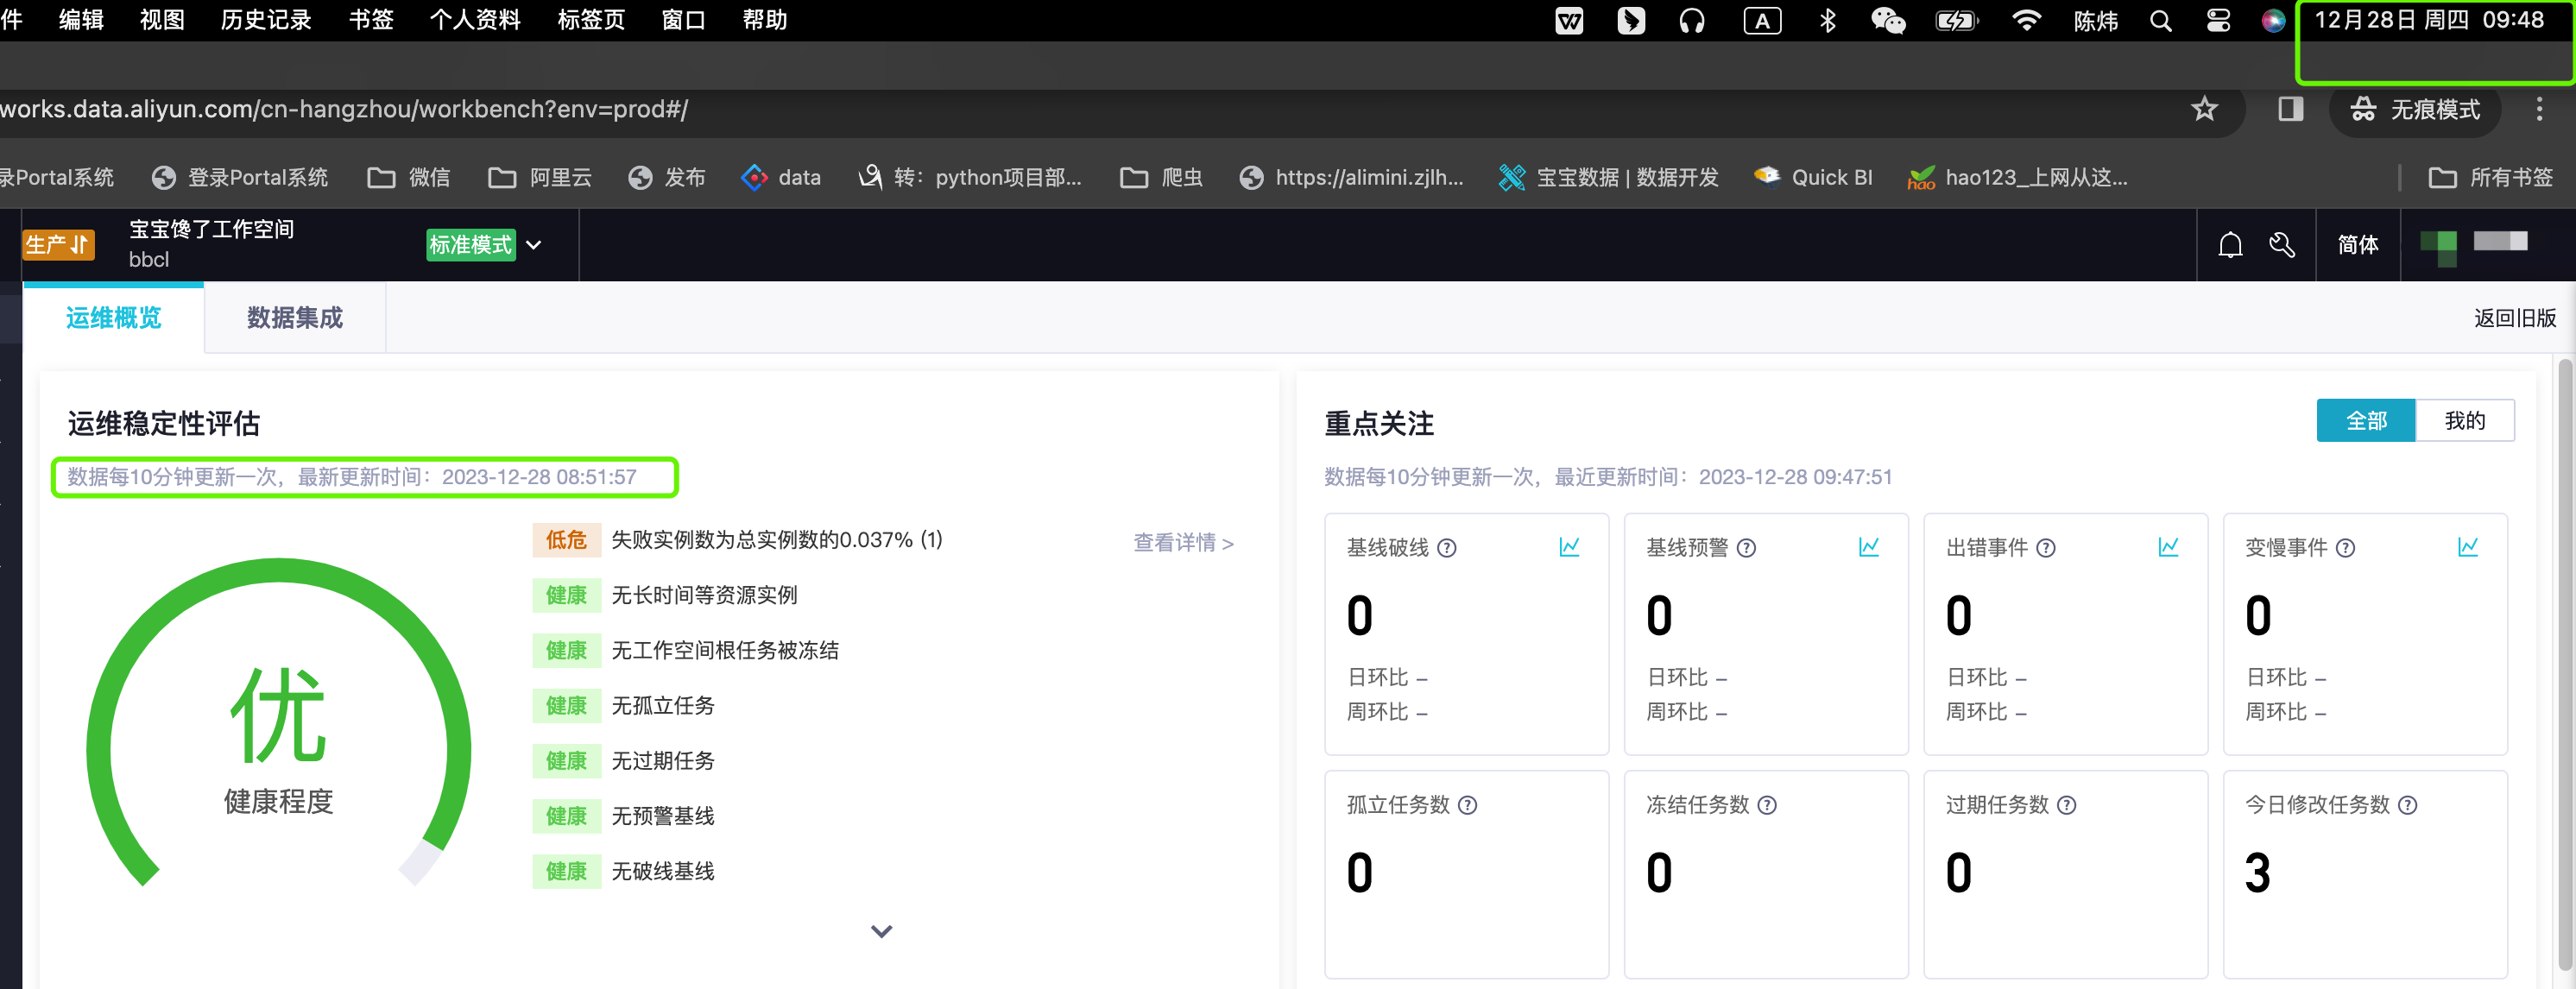Open Wi-Fi status in the menu bar
2576x989 pixels.
coord(2026,20)
